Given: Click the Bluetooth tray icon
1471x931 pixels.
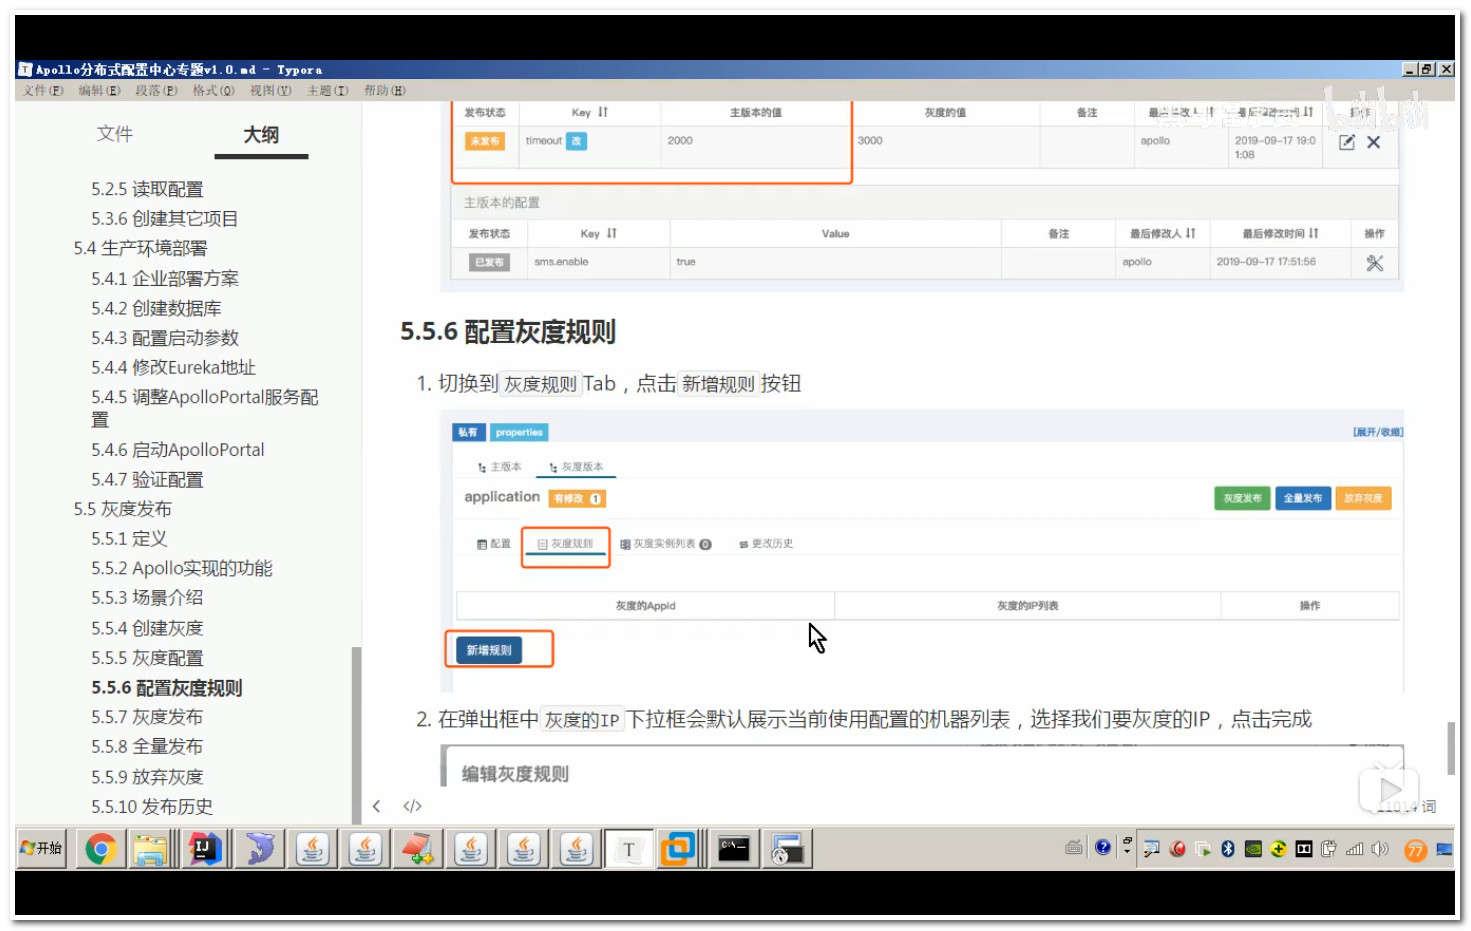Looking at the screenshot, I should coord(1228,849).
